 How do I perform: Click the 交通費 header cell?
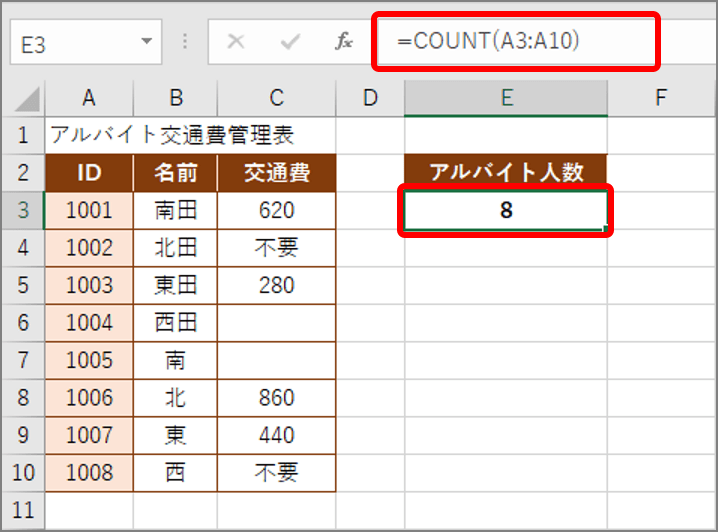277,173
